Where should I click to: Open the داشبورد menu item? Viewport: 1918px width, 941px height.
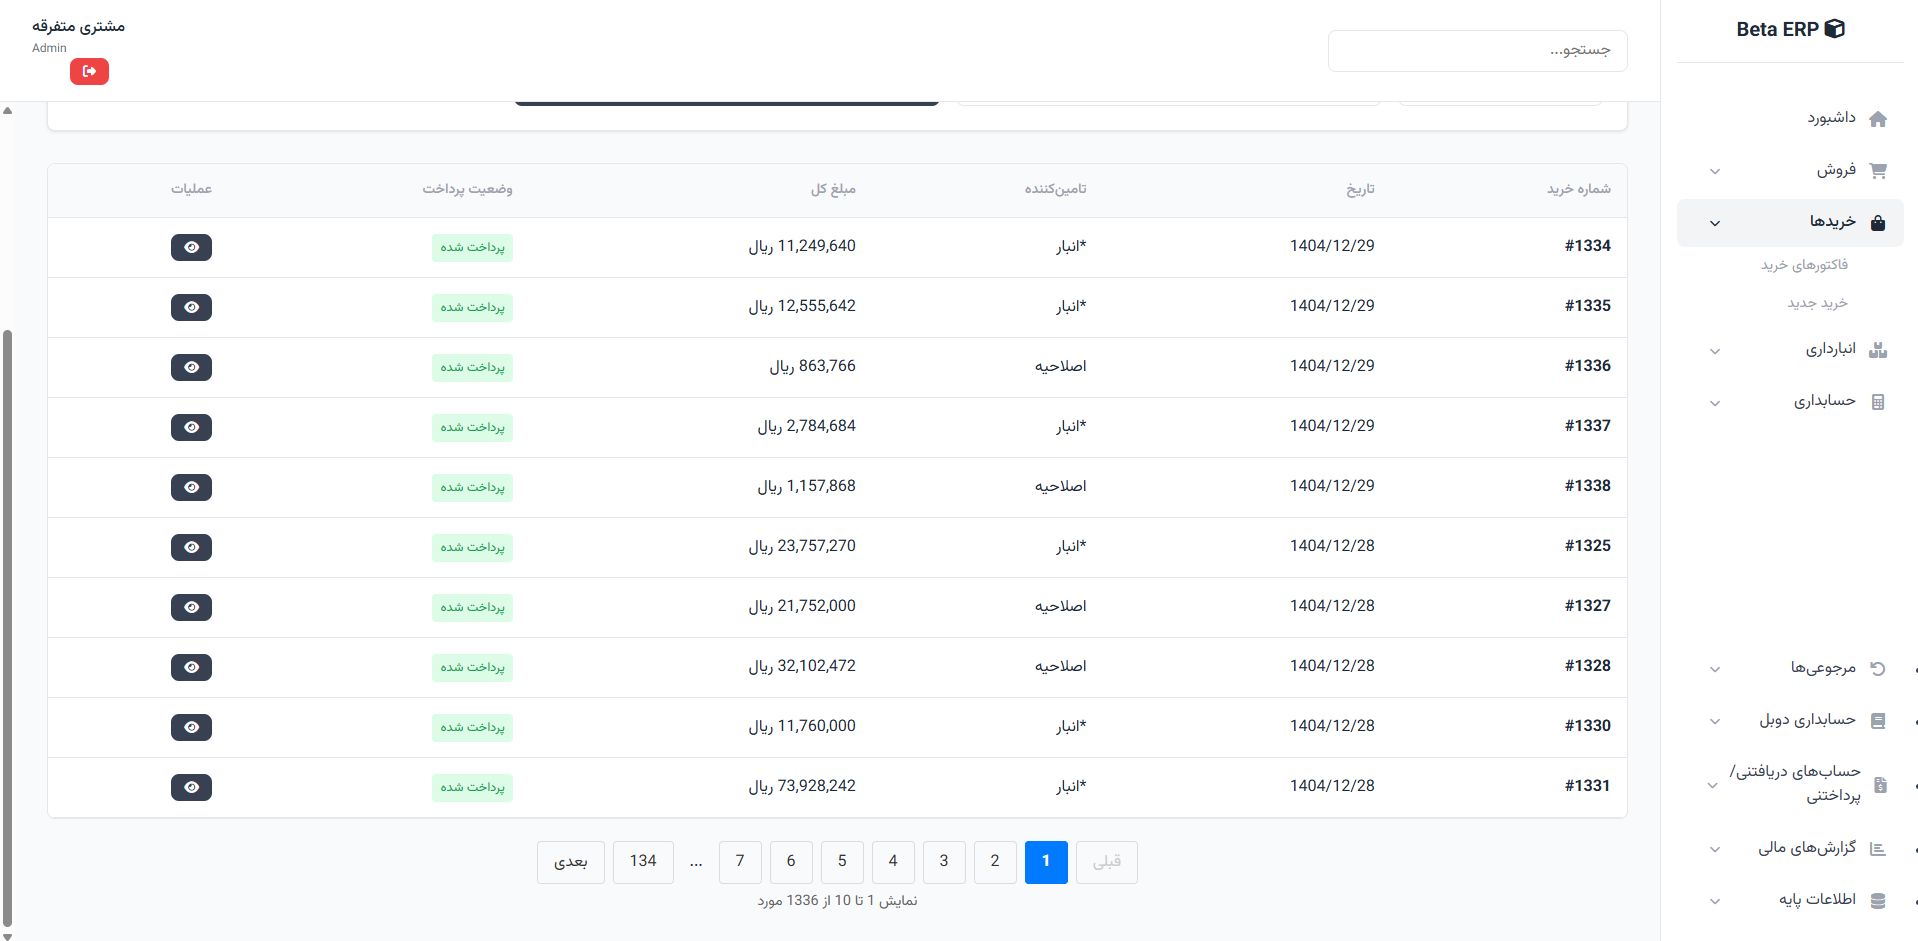click(x=1831, y=118)
